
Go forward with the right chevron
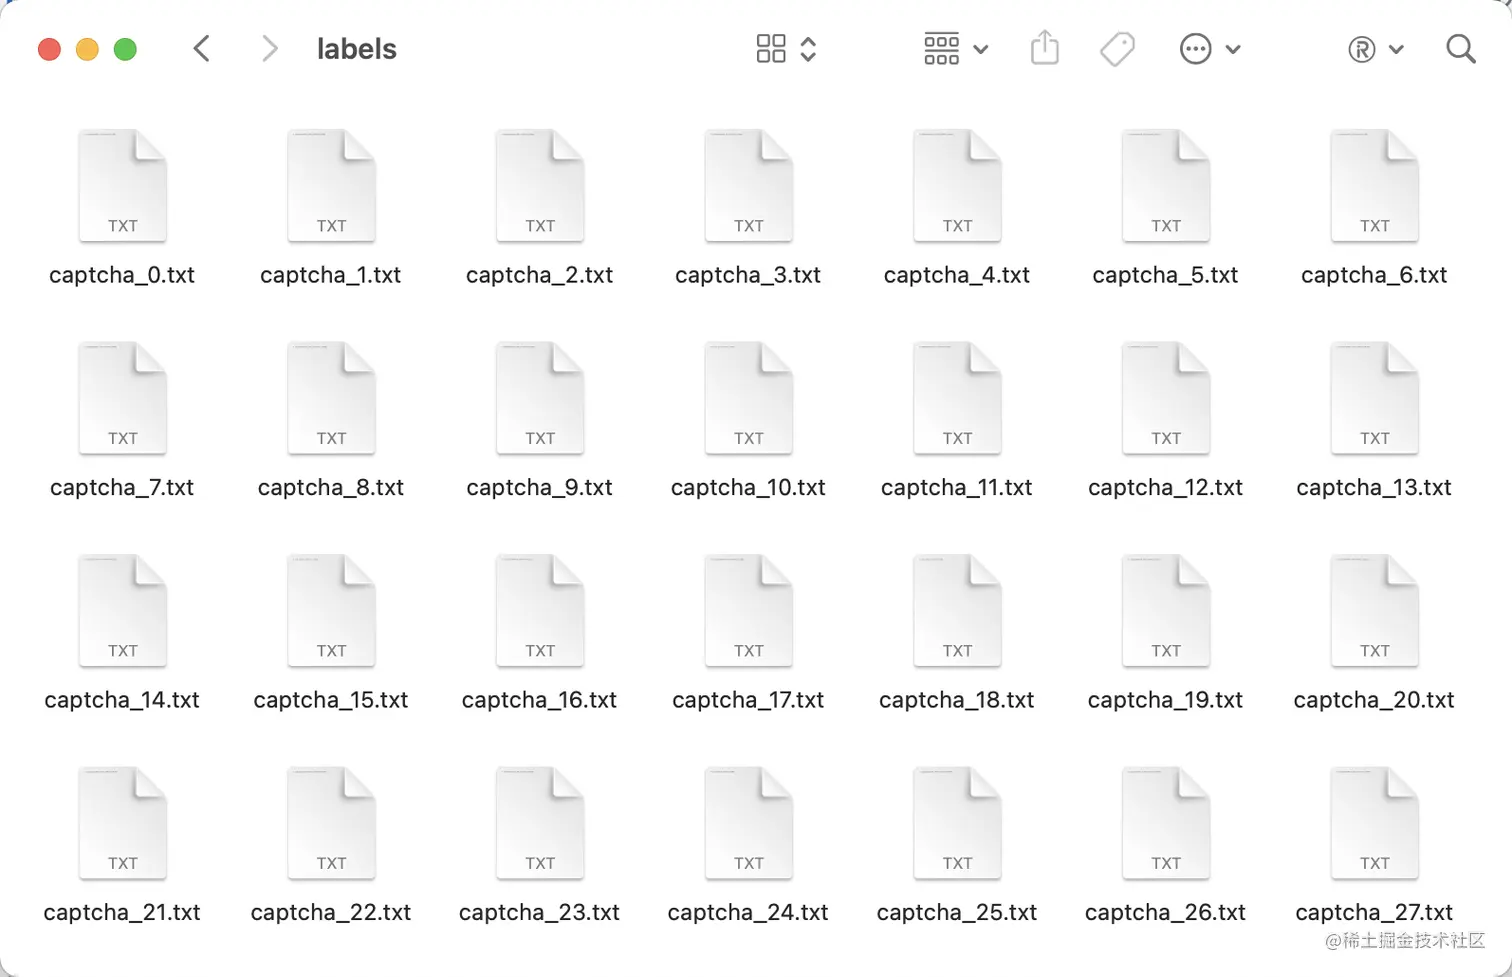tap(269, 49)
